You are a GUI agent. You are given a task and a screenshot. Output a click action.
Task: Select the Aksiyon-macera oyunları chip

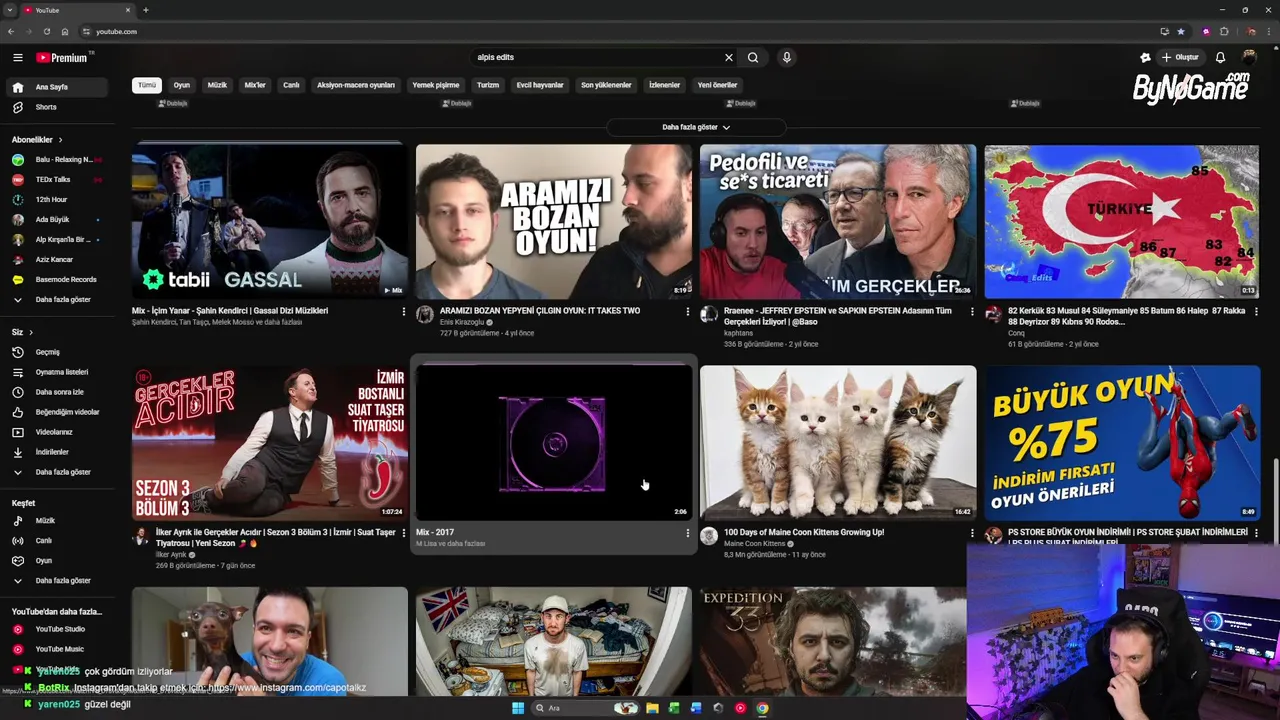coord(356,85)
